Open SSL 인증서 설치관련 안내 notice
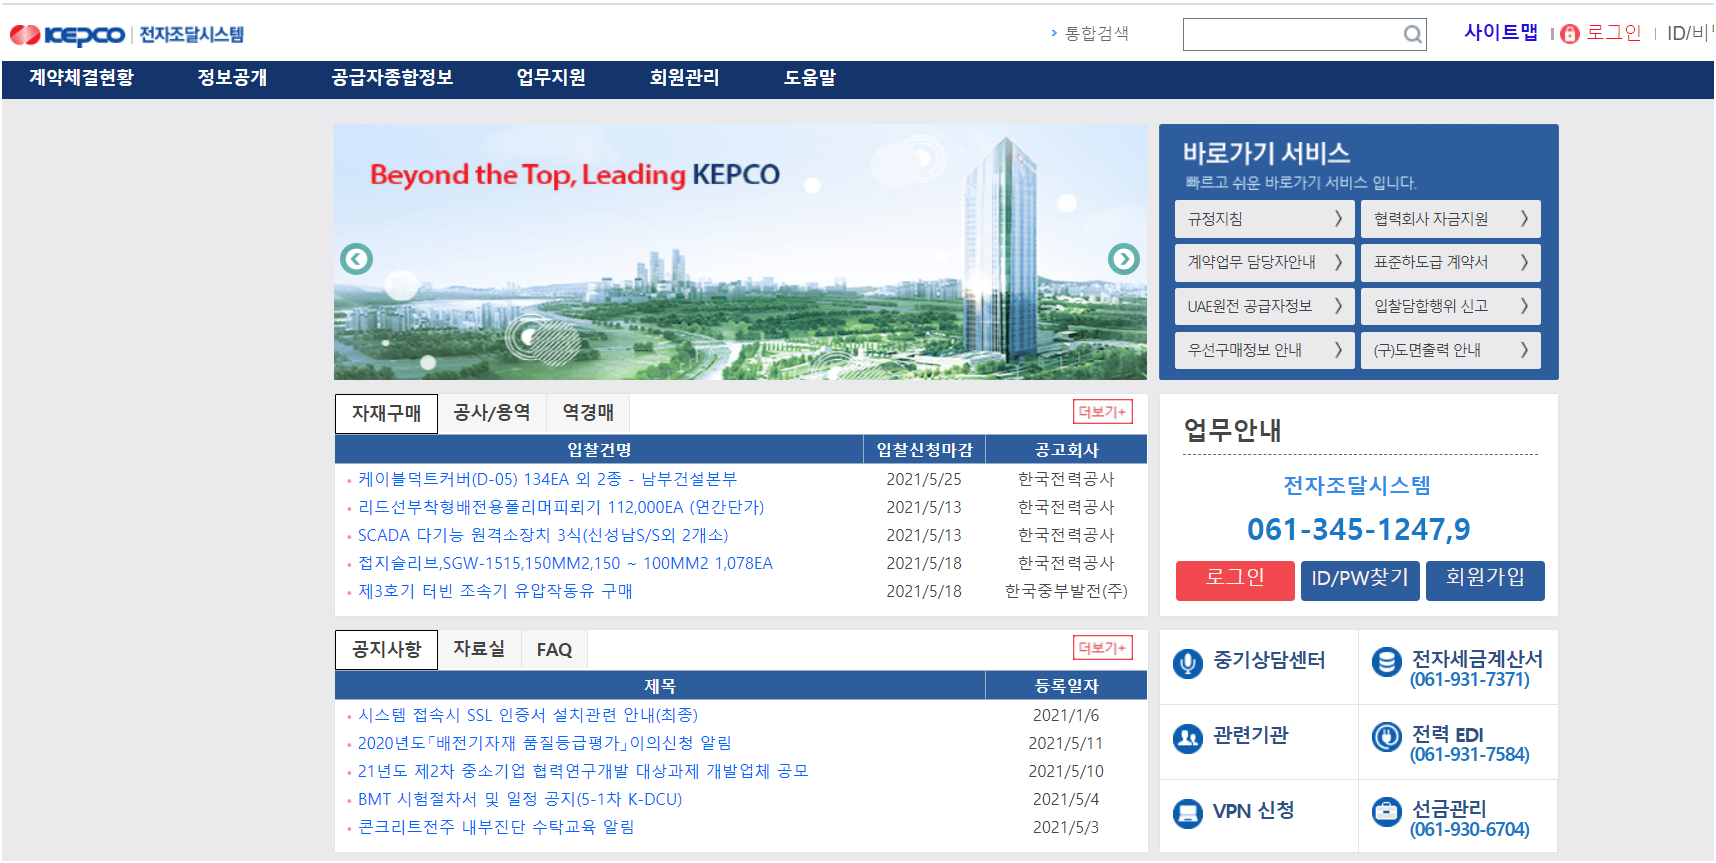This screenshot has height=863, width=1716. tap(528, 716)
